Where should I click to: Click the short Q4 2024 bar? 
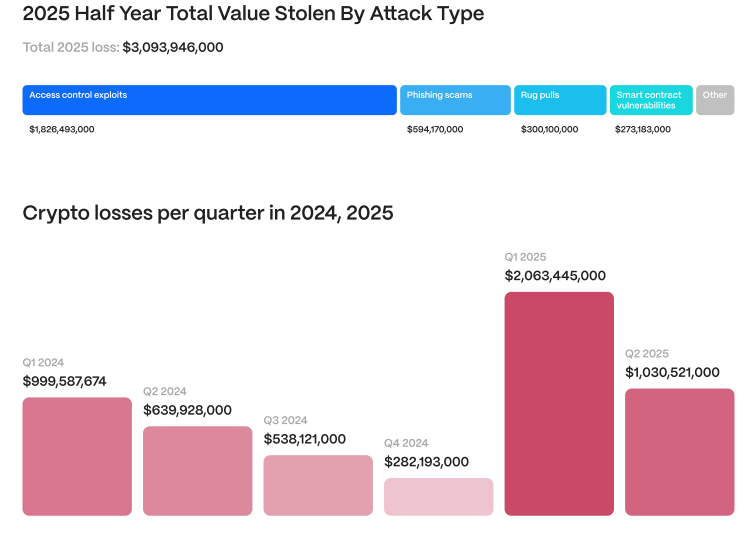point(438,497)
